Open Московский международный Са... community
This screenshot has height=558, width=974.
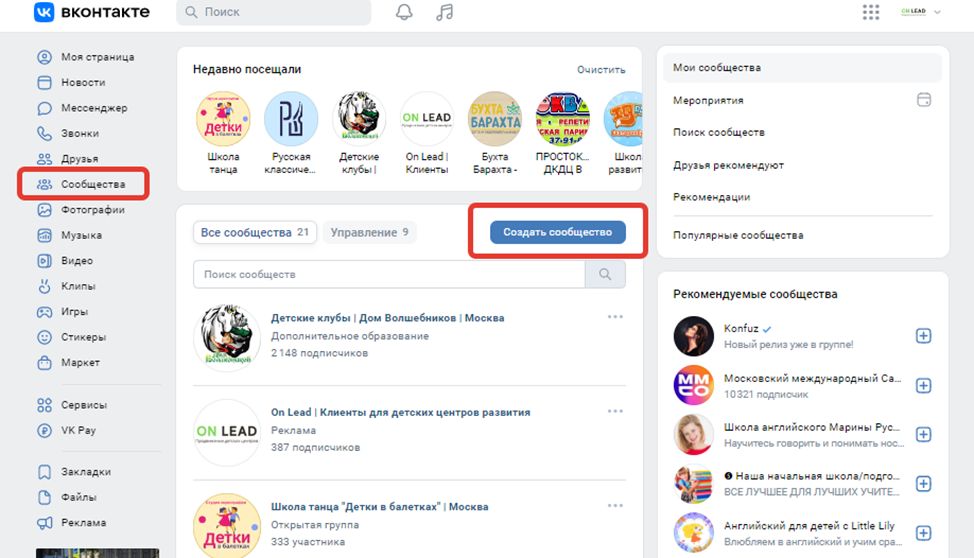(812, 378)
